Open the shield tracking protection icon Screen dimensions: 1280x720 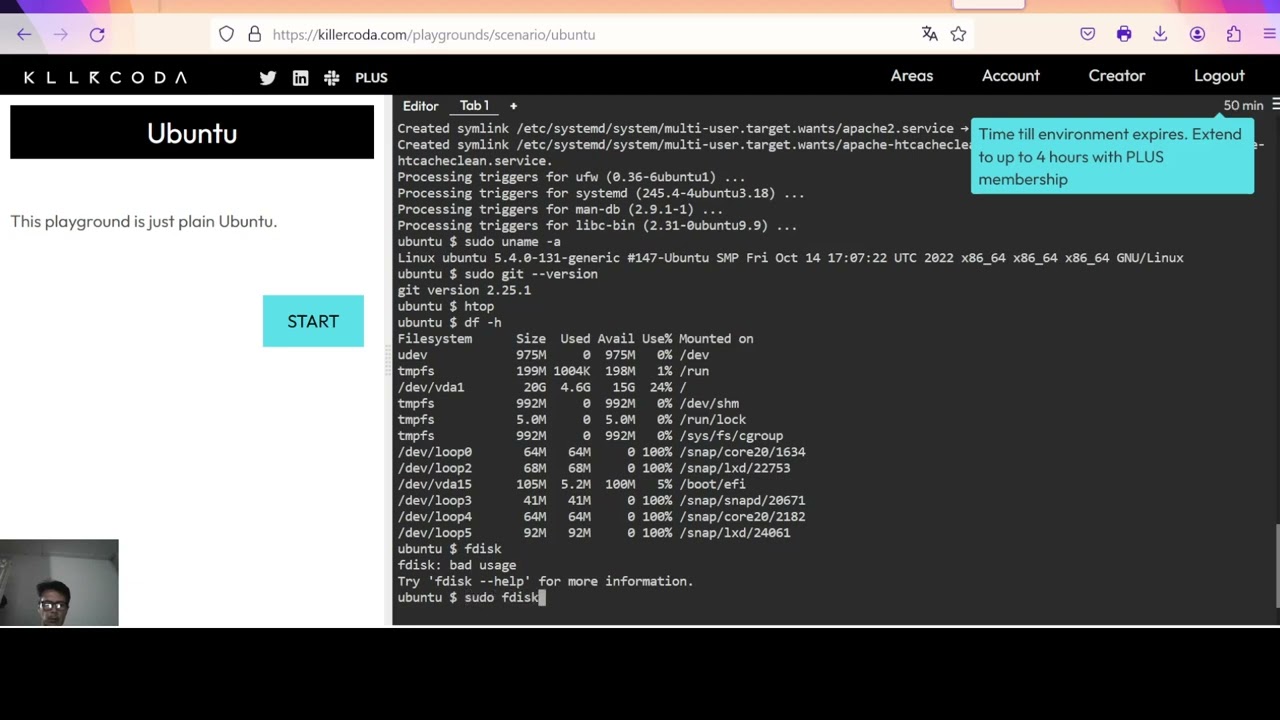point(226,34)
